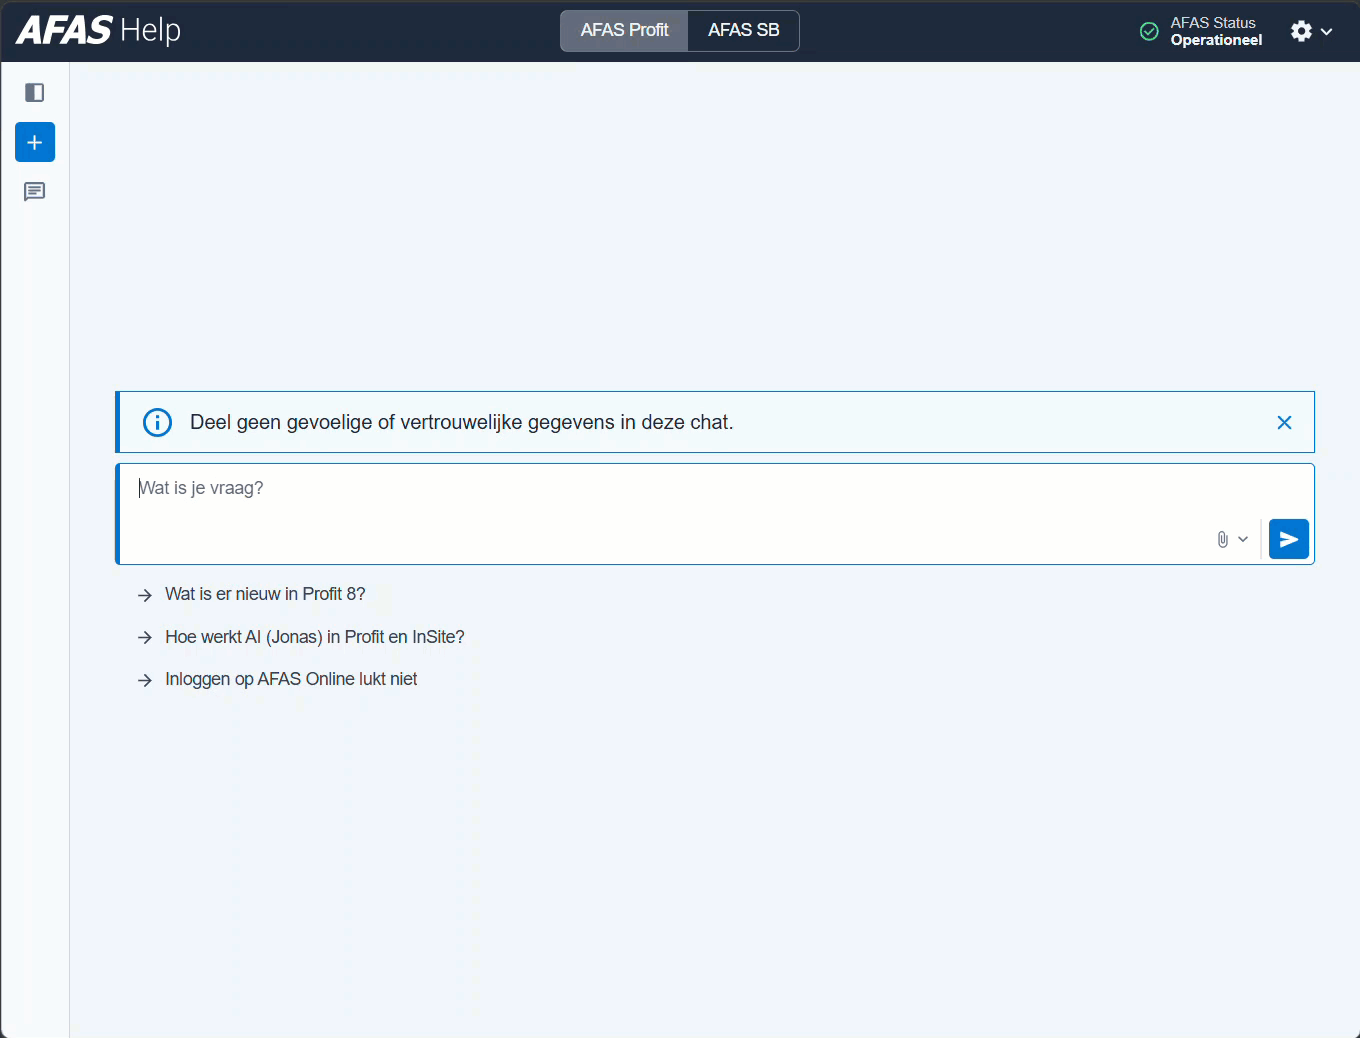Screen dimensions: 1360x1038
Task: Select 'Inloggen op AFAS Online lukt niet'
Action: pos(291,679)
